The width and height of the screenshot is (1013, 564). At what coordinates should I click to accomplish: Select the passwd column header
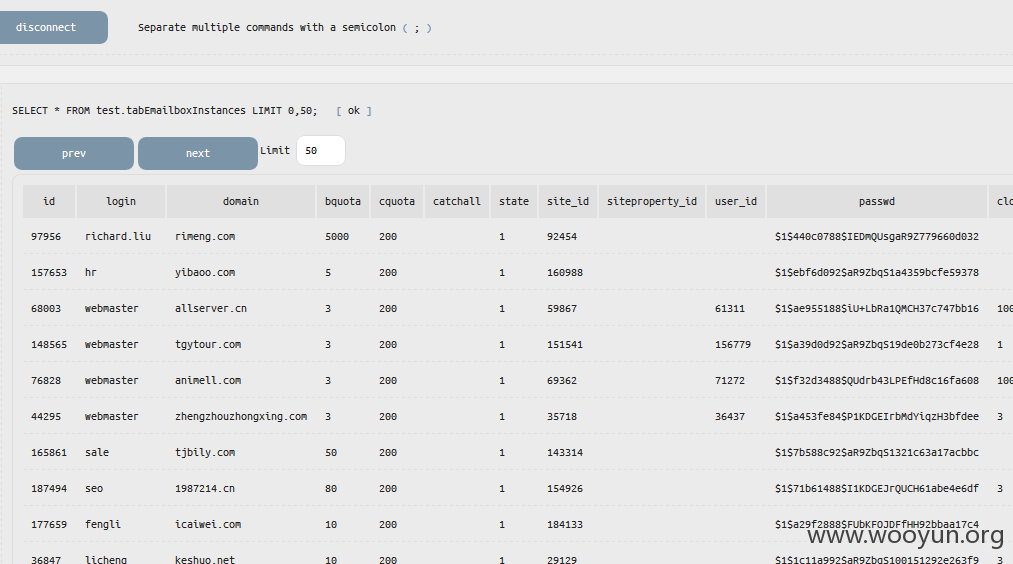click(x=877, y=202)
